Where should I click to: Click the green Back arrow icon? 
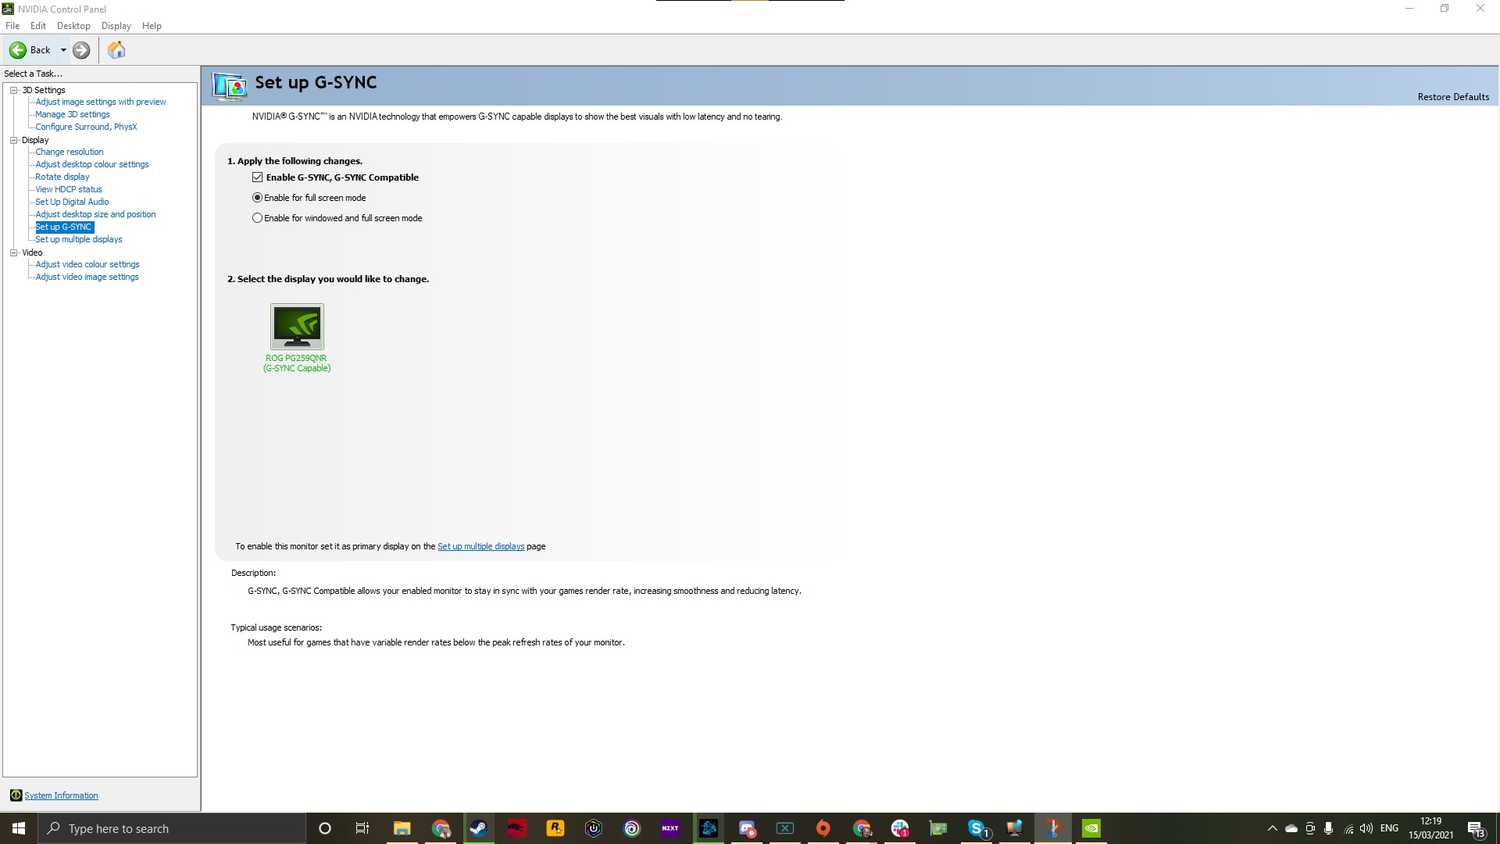[x=18, y=50]
